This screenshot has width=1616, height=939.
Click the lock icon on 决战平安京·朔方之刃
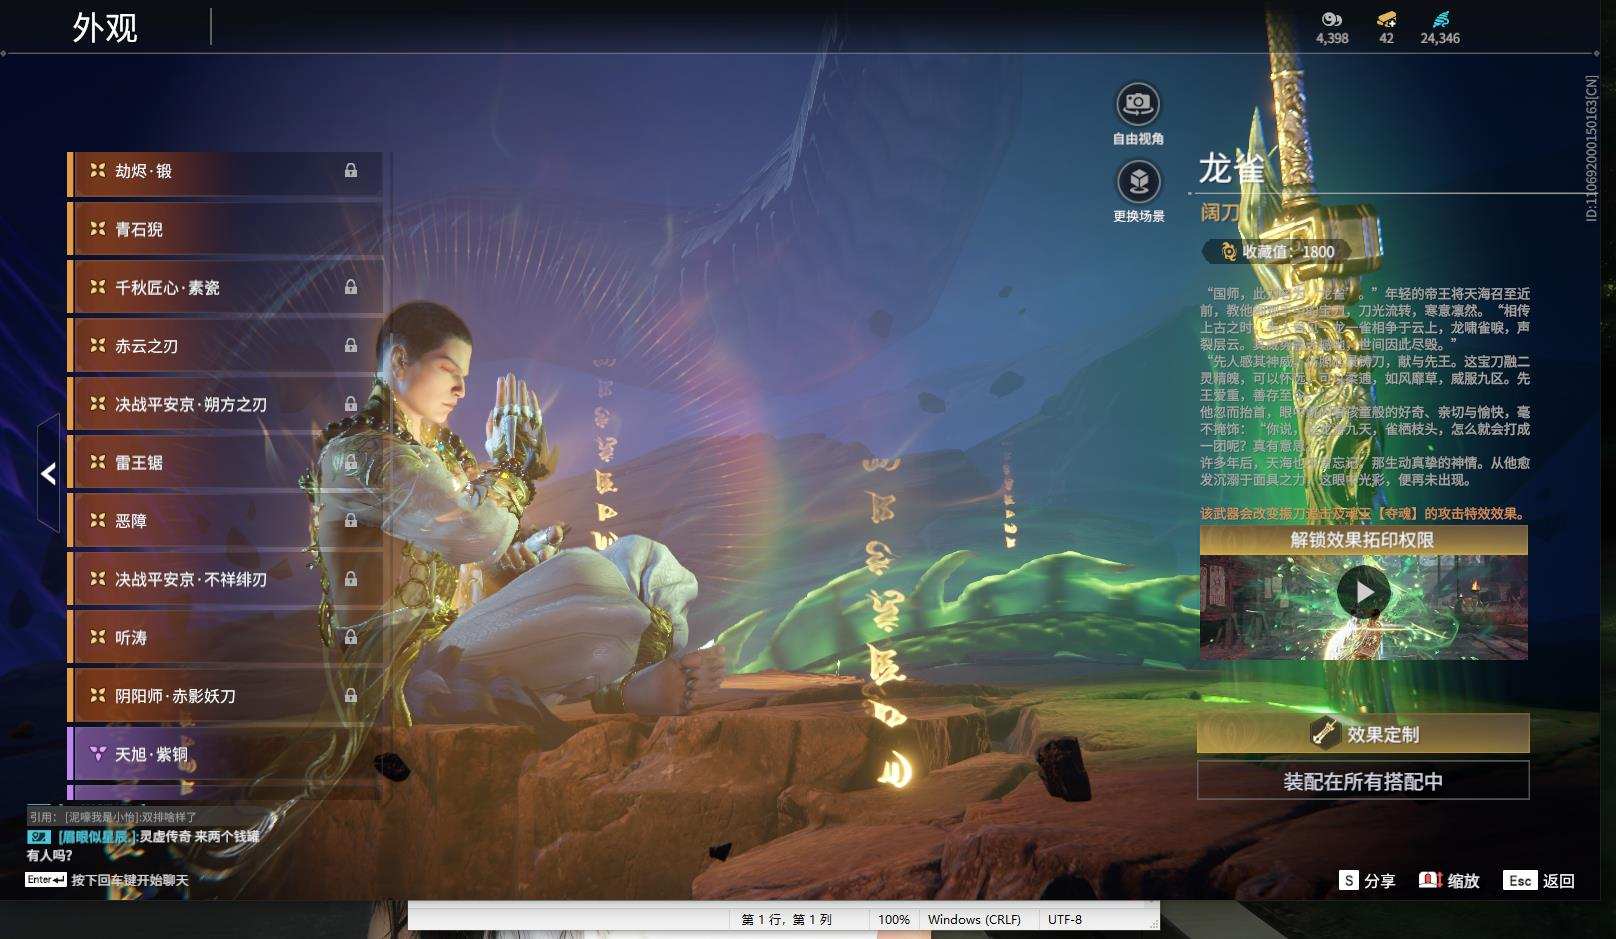tap(351, 404)
